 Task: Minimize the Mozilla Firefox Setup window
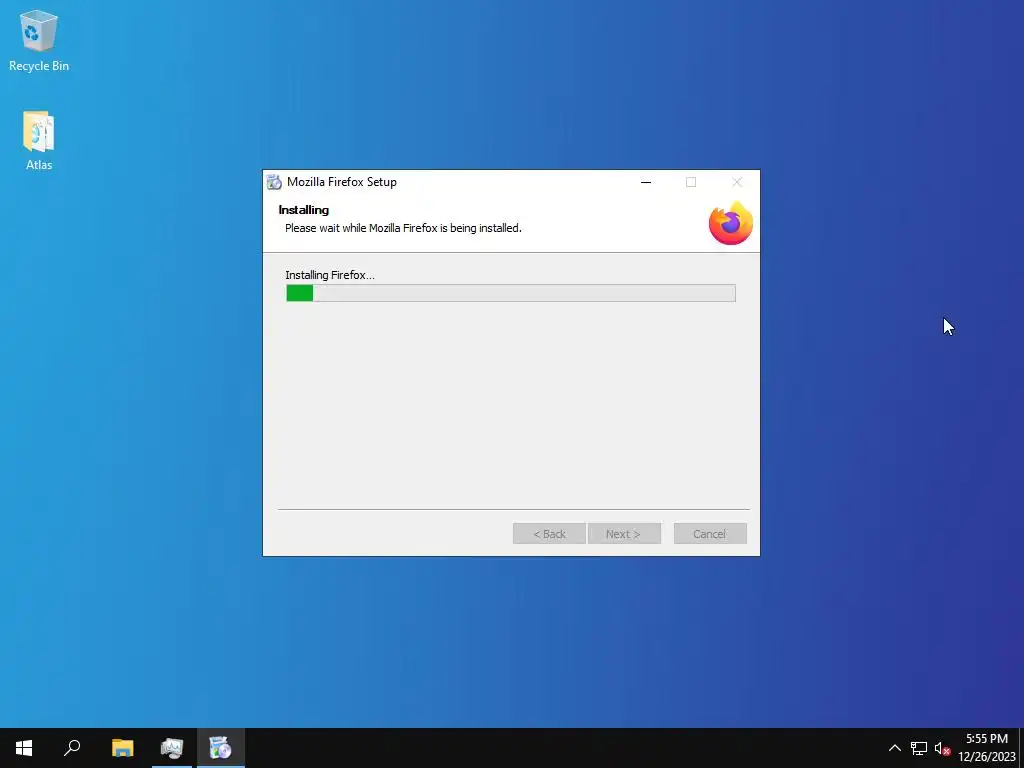pos(646,182)
